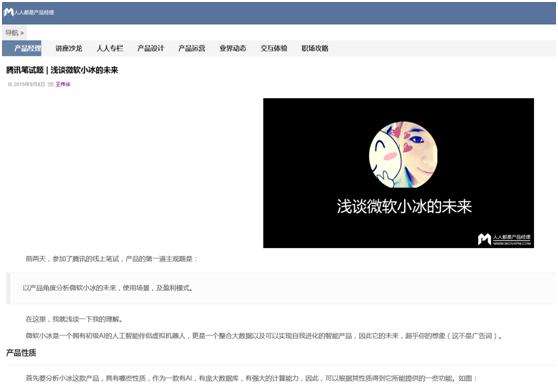Open the 讲座沙龙 menu item
558x390 pixels.
tap(69, 48)
